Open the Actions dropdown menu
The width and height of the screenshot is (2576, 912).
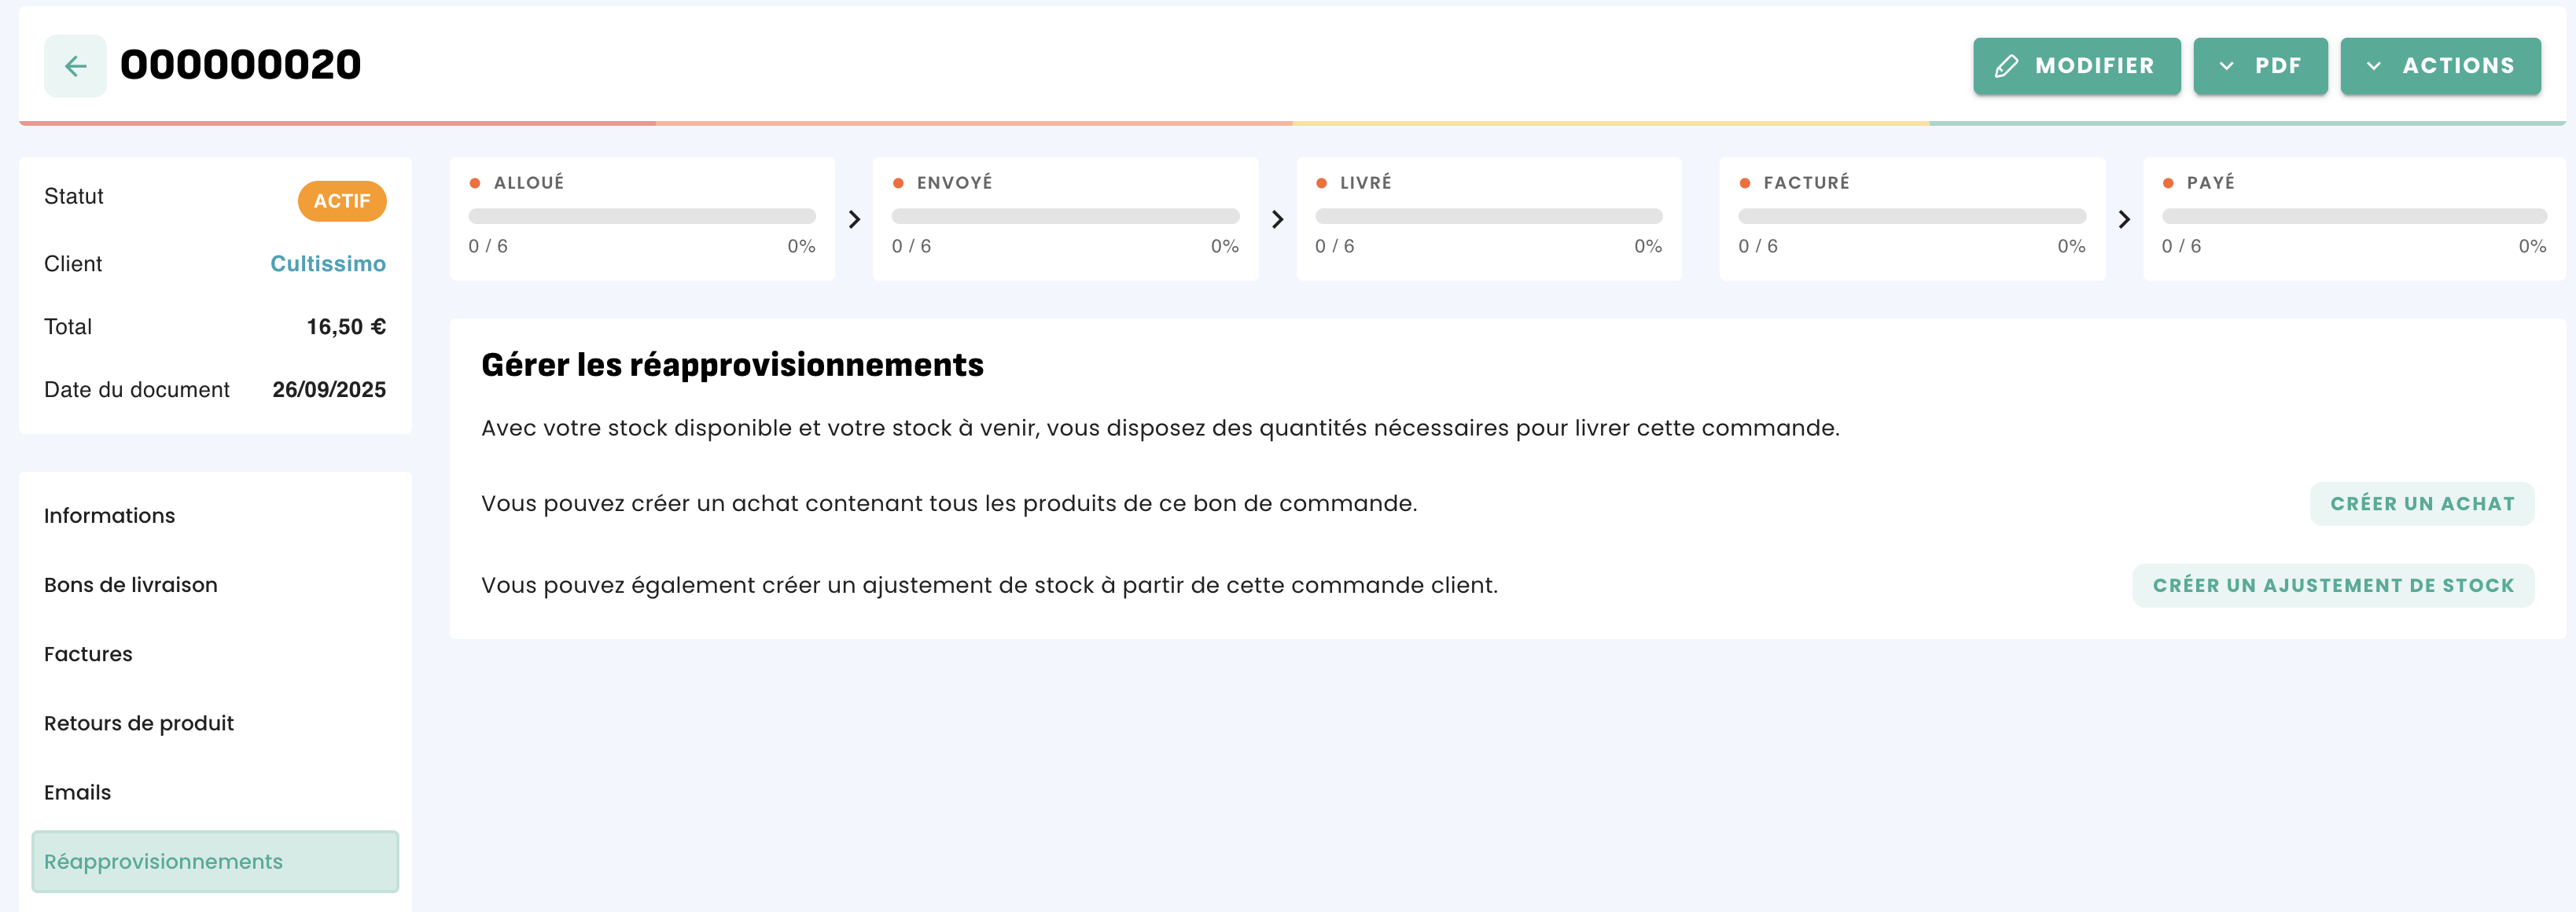(2440, 66)
